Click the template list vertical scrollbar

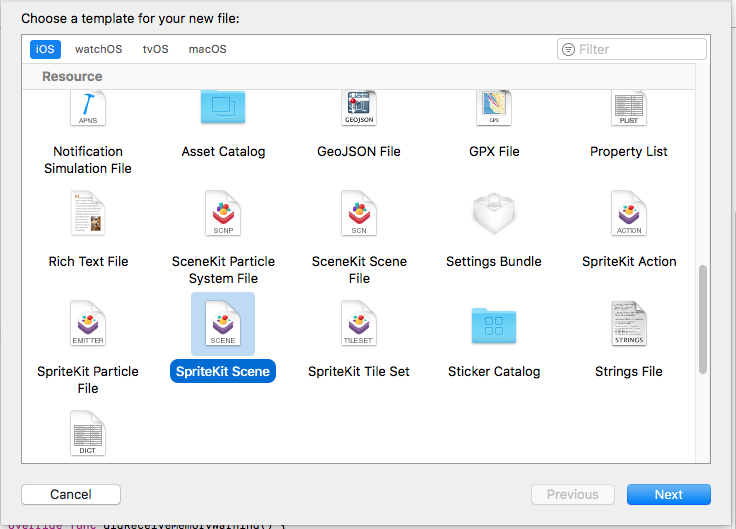pos(703,319)
